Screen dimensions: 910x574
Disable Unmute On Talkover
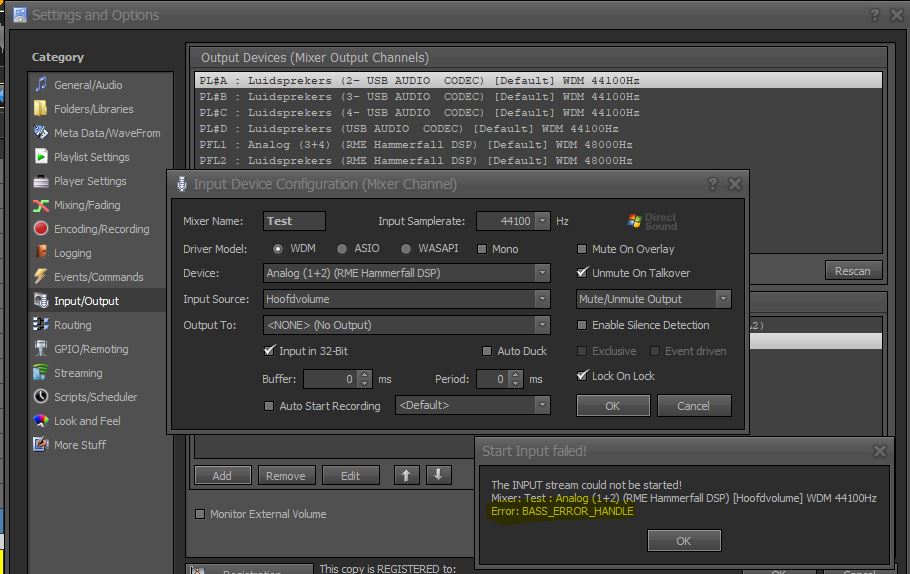pos(582,272)
